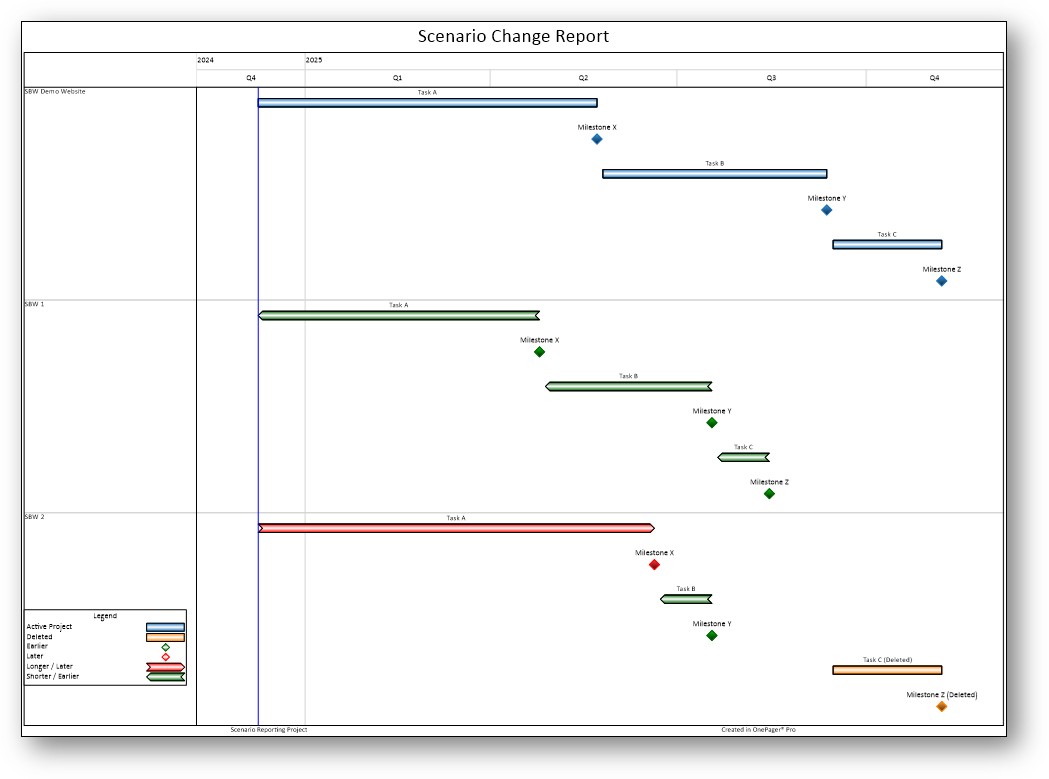This screenshot has width=1049, height=779.
Task: Click the blue Milestone Y diamond
Action: pyautogui.click(x=827, y=210)
